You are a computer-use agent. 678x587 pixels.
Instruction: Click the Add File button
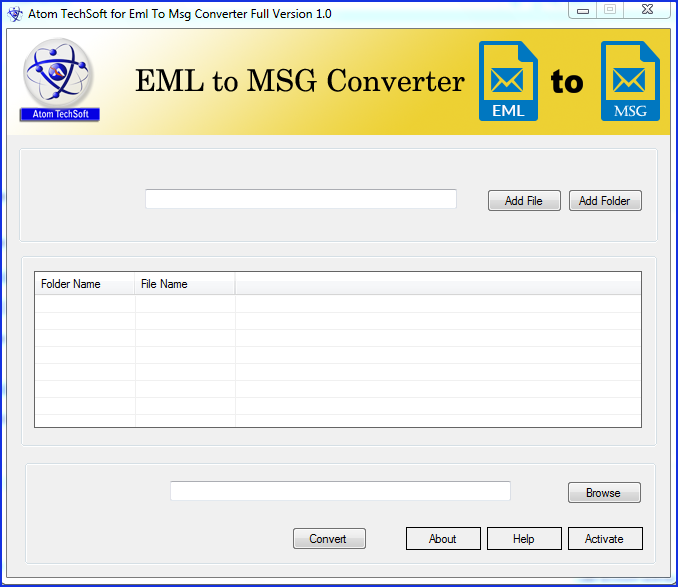coord(524,201)
